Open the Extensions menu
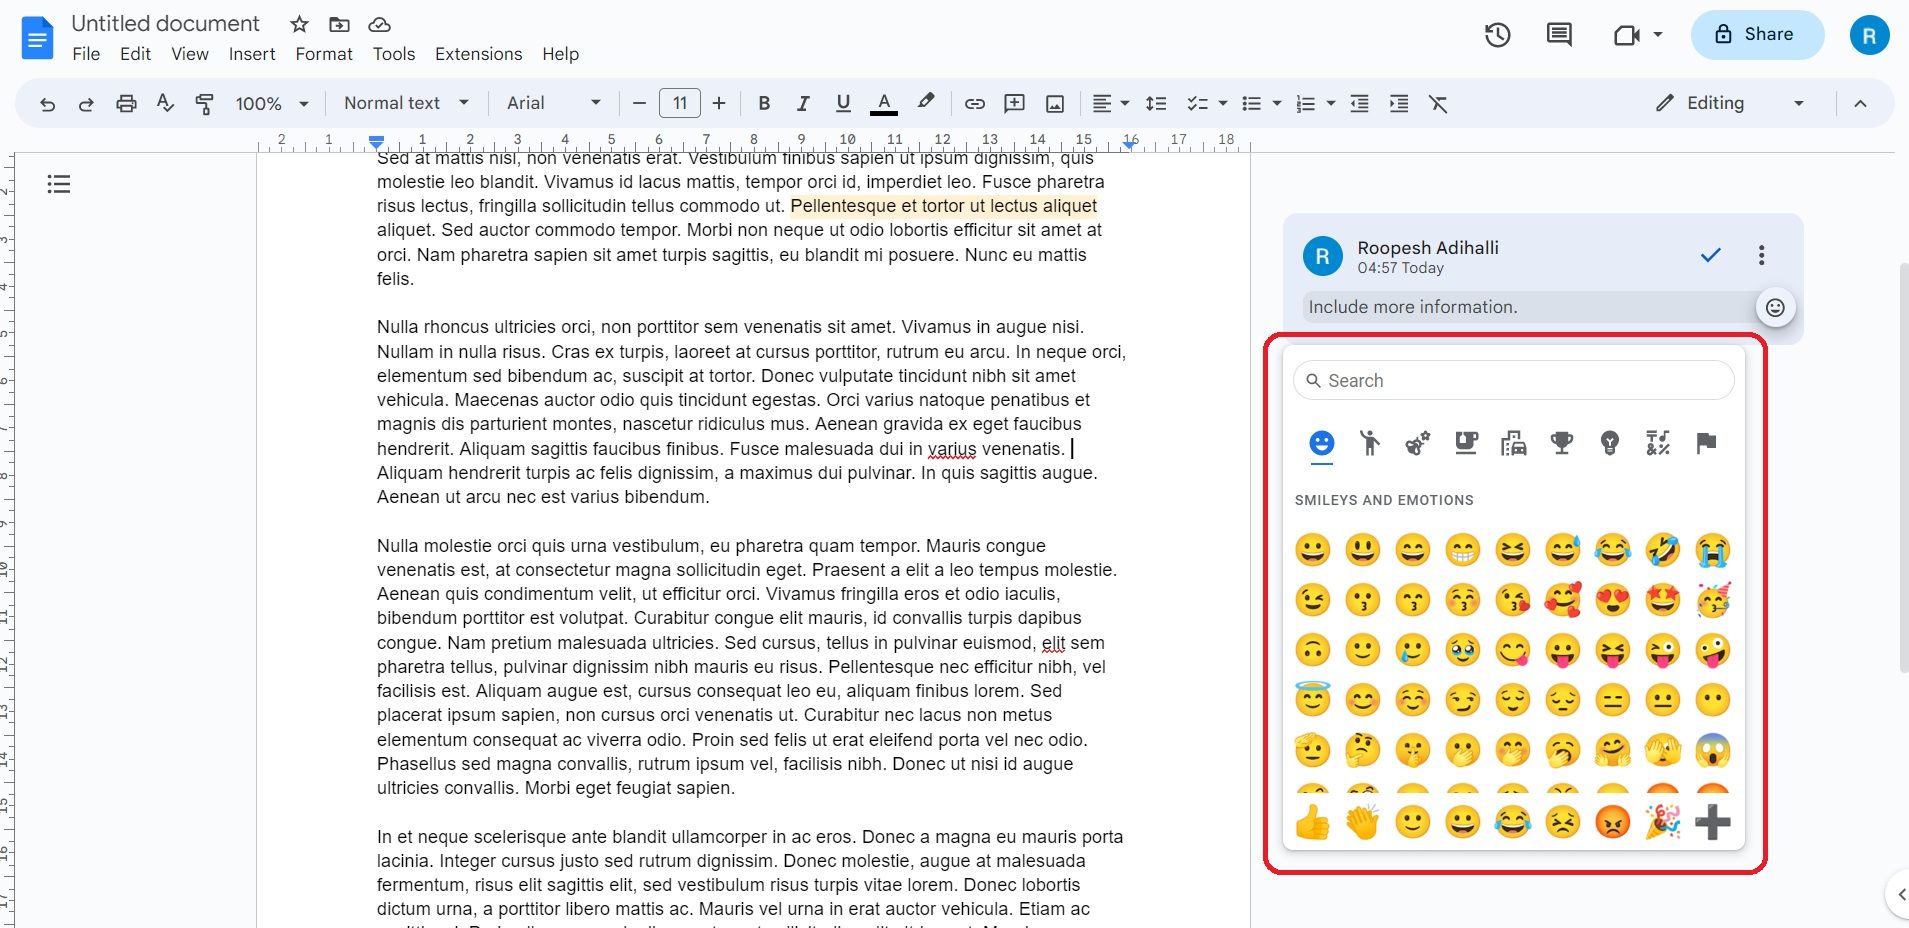Screen dimensions: 1909x928 [x=478, y=54]
